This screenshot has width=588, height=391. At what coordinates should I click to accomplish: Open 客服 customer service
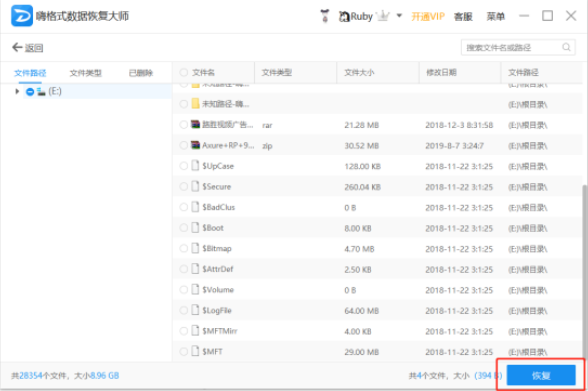pos(463,16)
